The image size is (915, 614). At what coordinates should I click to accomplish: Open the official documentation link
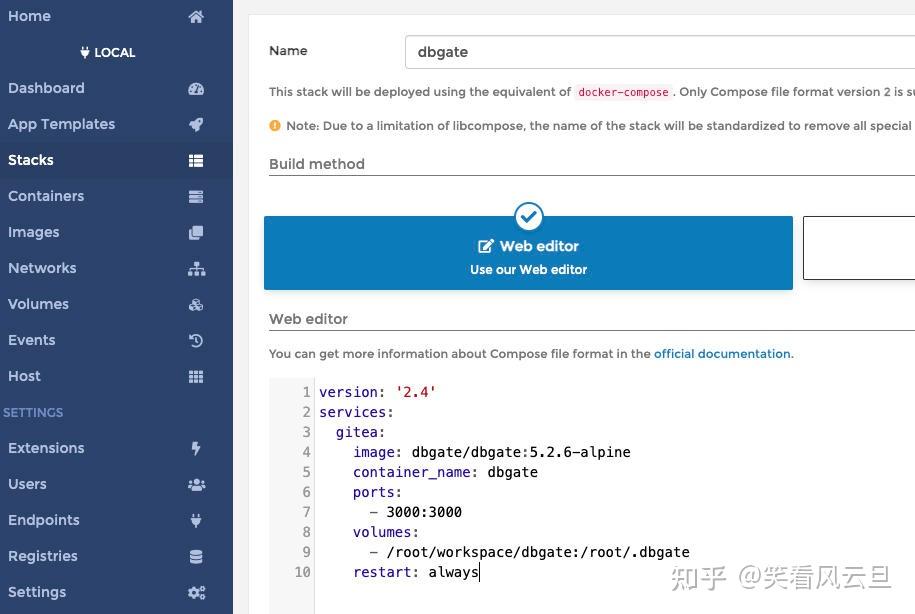click(722, 353)
